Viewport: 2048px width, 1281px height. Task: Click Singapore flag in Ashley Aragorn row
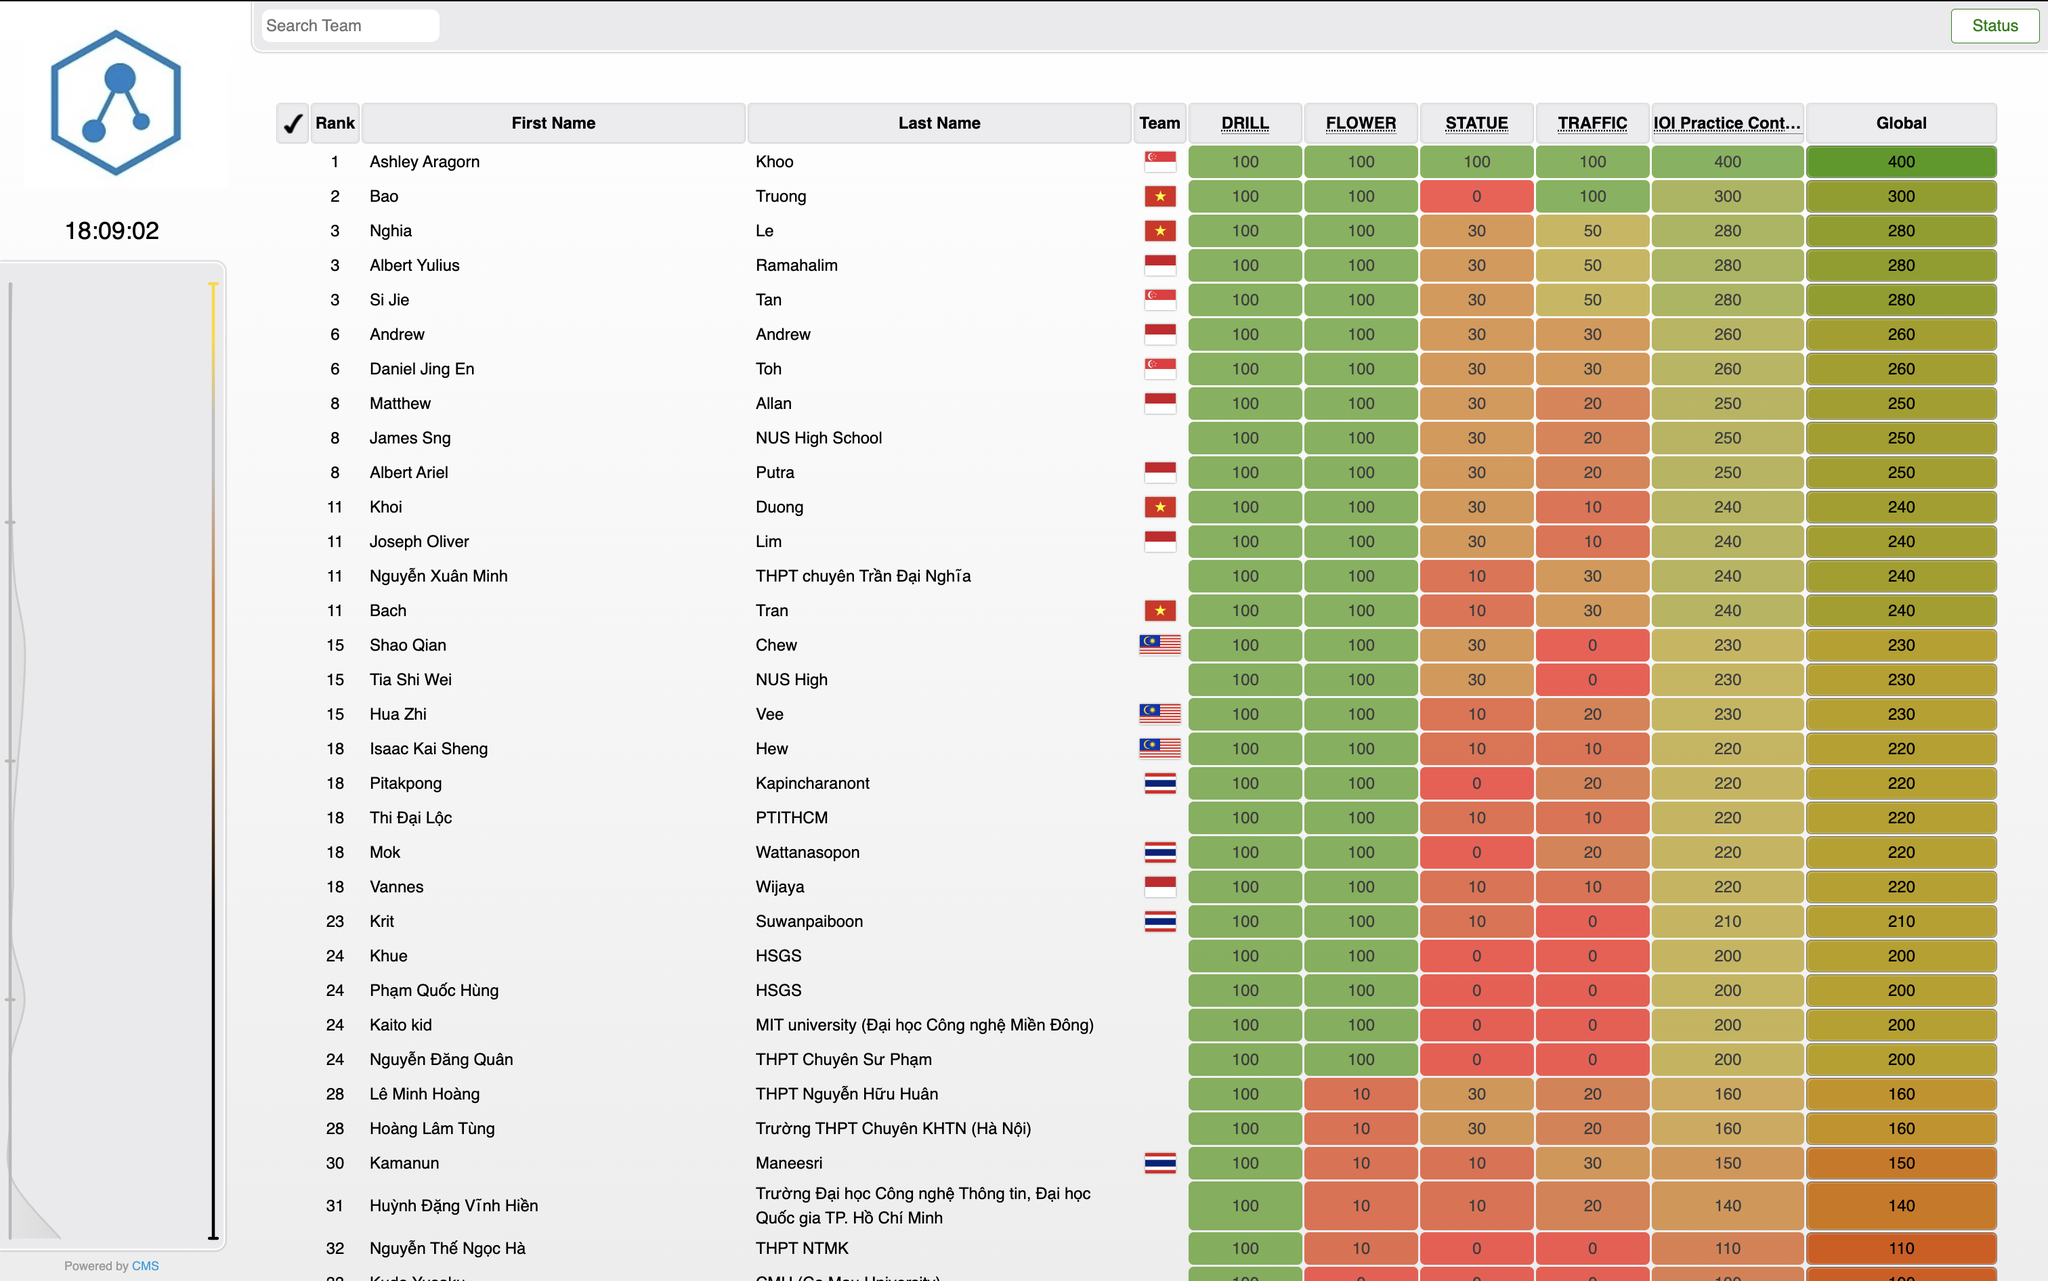(x=1160, y=161)
